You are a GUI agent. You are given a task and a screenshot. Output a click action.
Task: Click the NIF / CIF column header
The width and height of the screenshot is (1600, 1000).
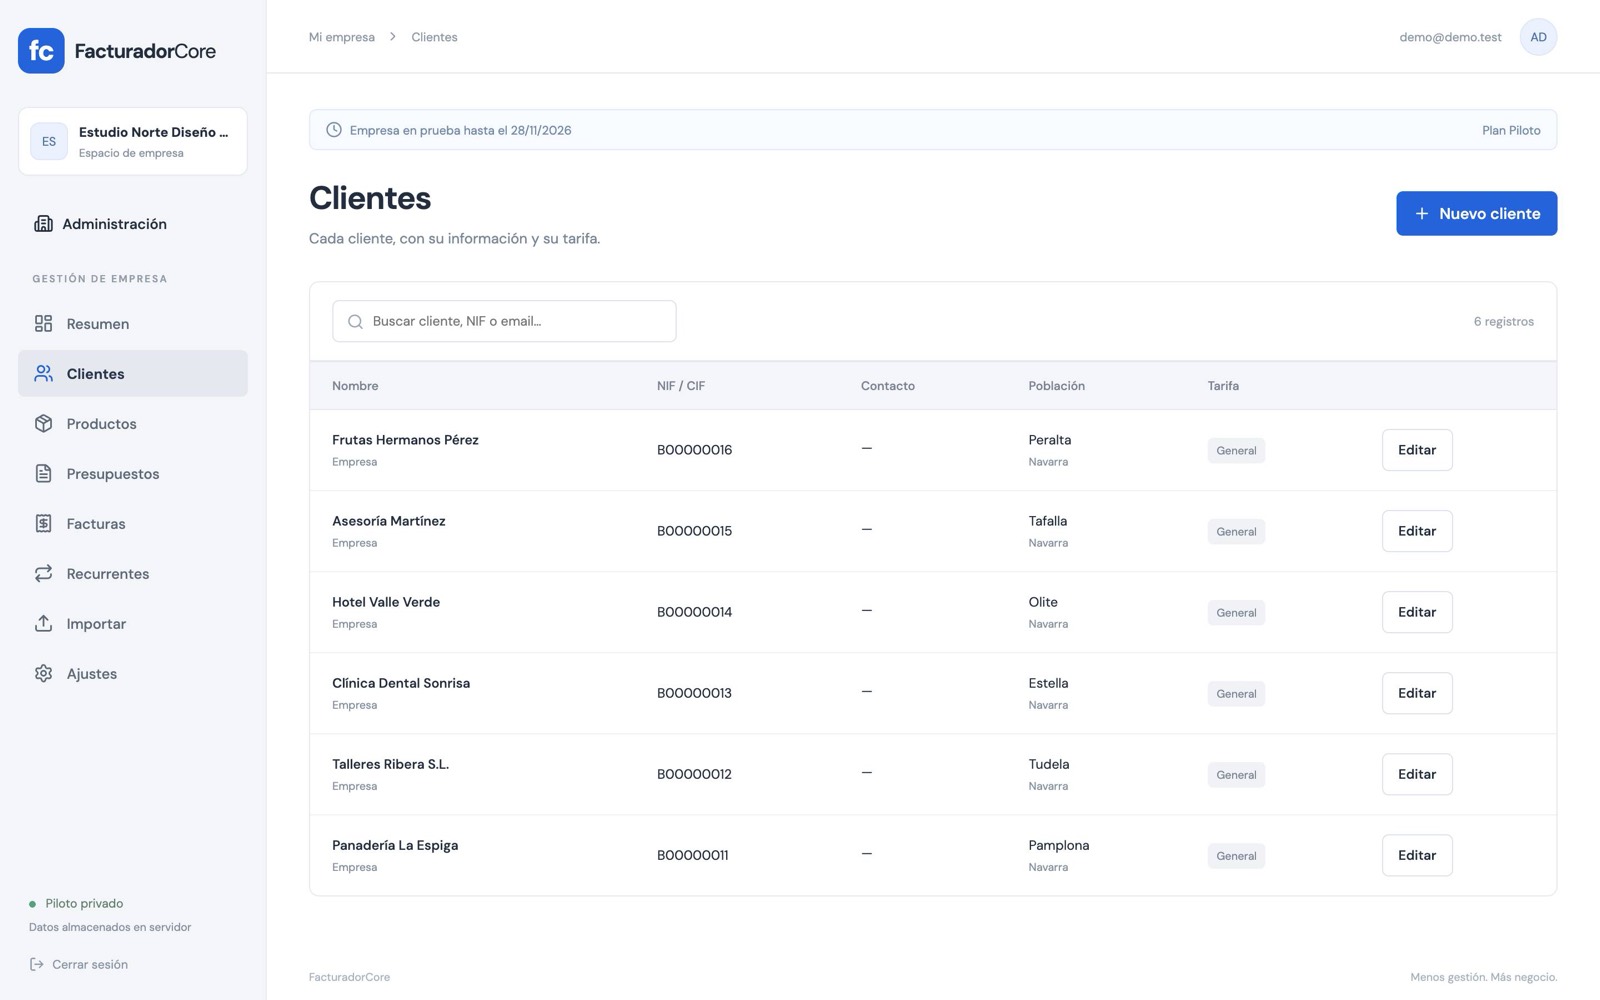click(x=681, y=386)
